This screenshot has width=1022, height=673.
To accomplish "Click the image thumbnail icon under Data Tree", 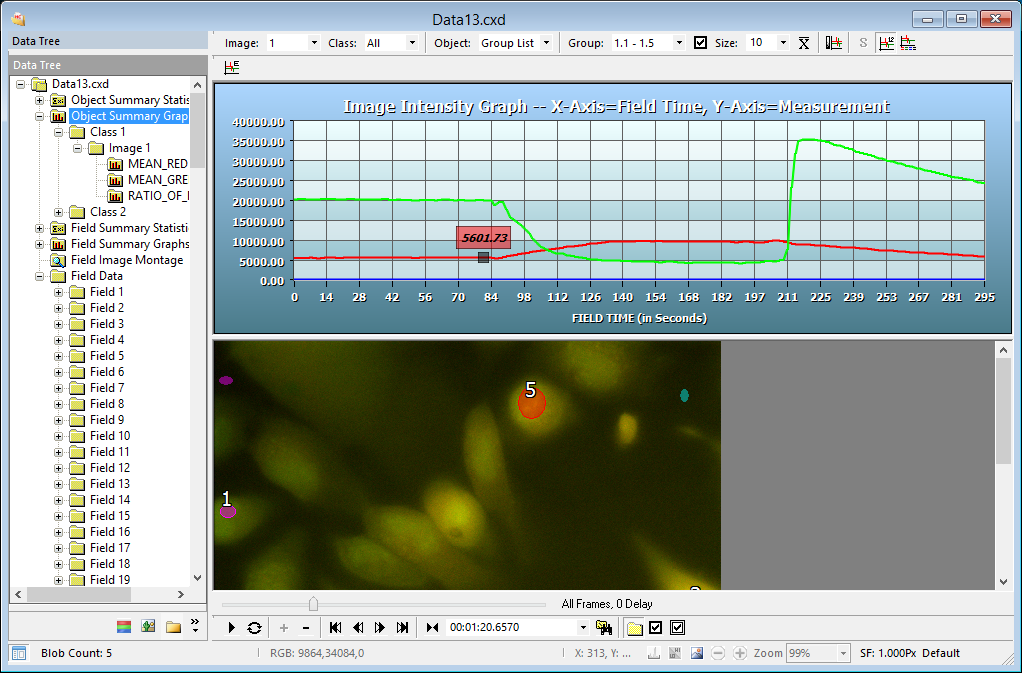I will (148, 627).
